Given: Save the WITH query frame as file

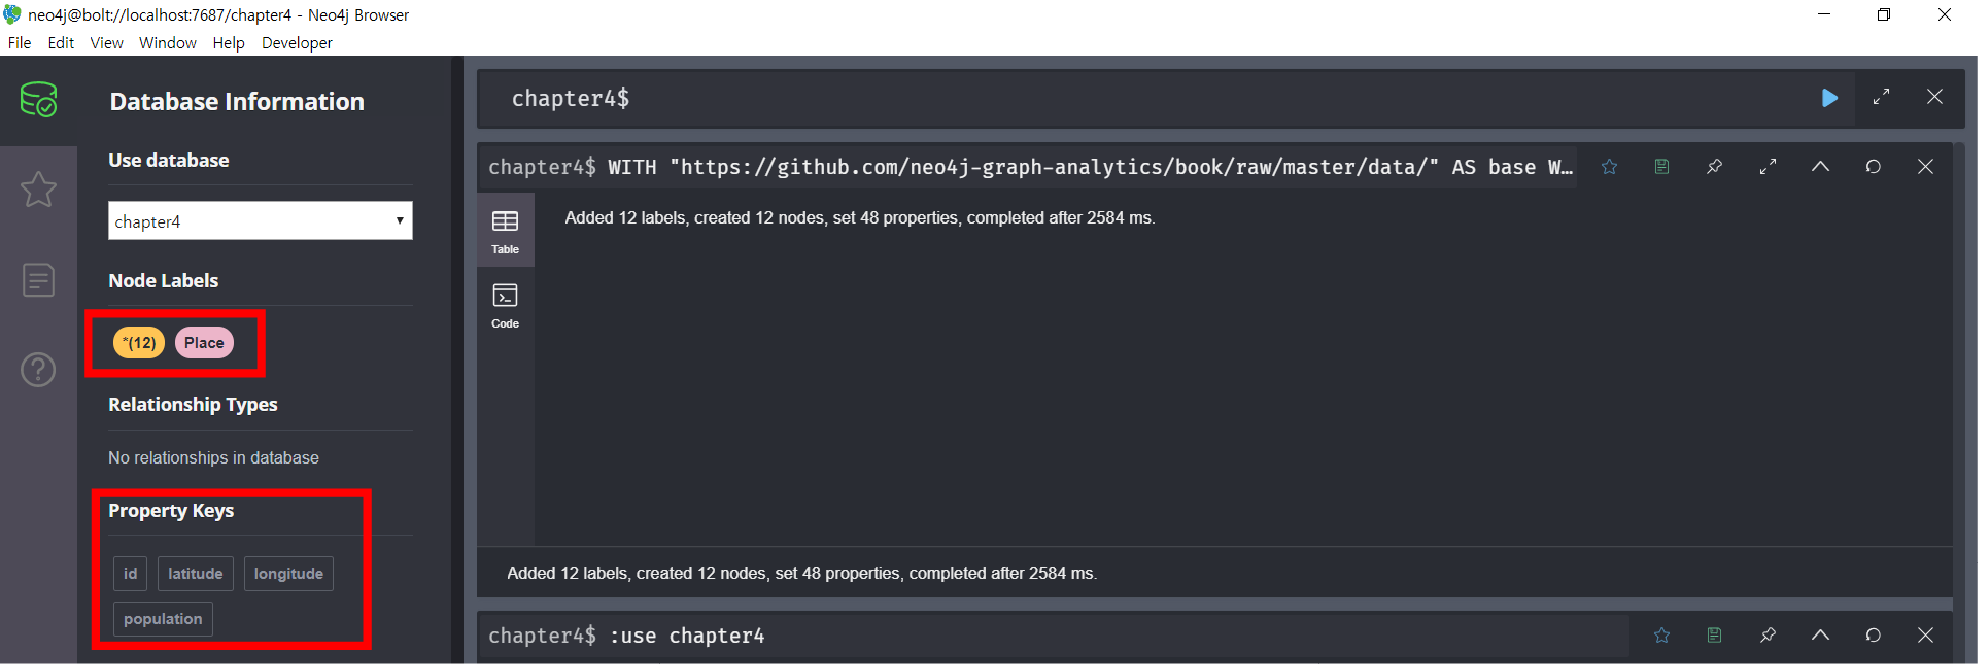Looking at the screenshot, I should (1662, 167).
